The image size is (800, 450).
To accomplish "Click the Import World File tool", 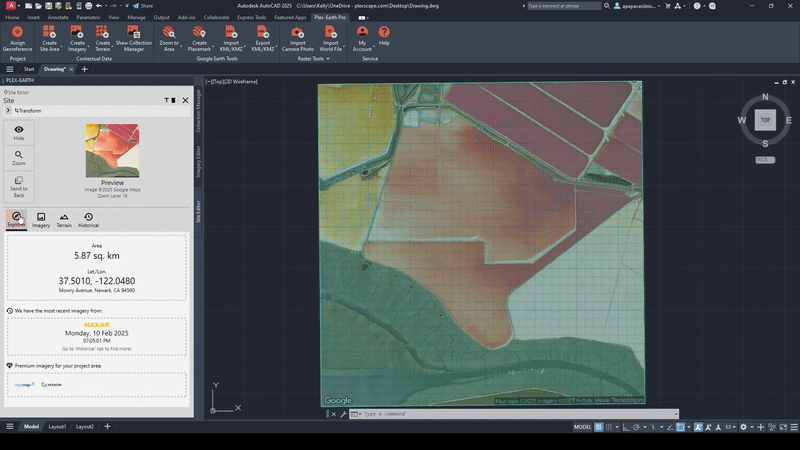I will [x=330, y=39].
